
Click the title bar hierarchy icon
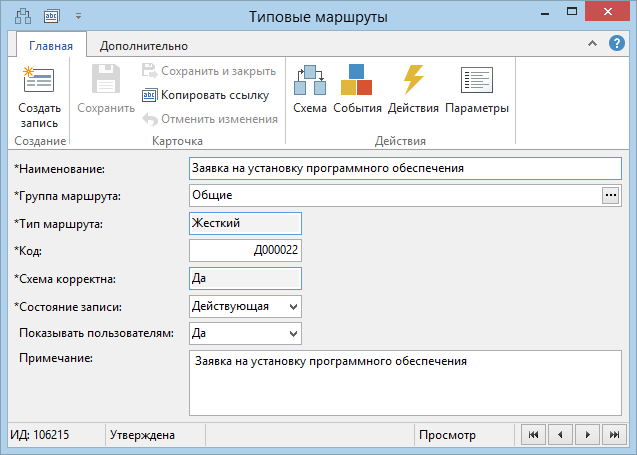23,16
